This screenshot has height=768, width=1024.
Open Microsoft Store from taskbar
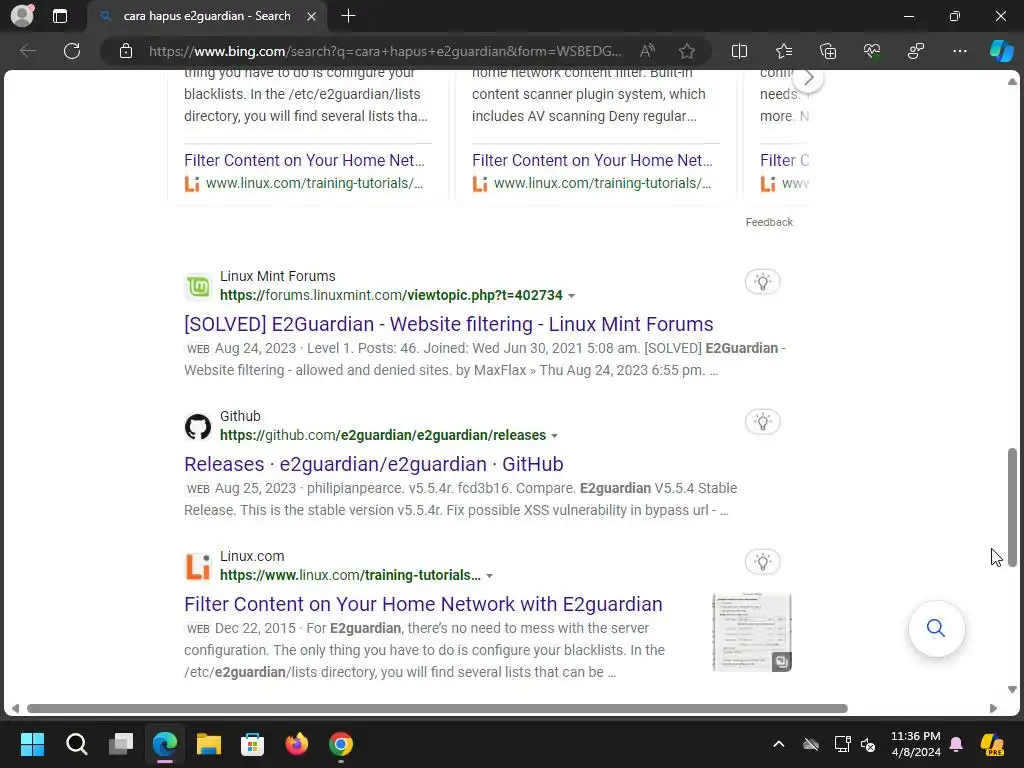tap(253, 744)
